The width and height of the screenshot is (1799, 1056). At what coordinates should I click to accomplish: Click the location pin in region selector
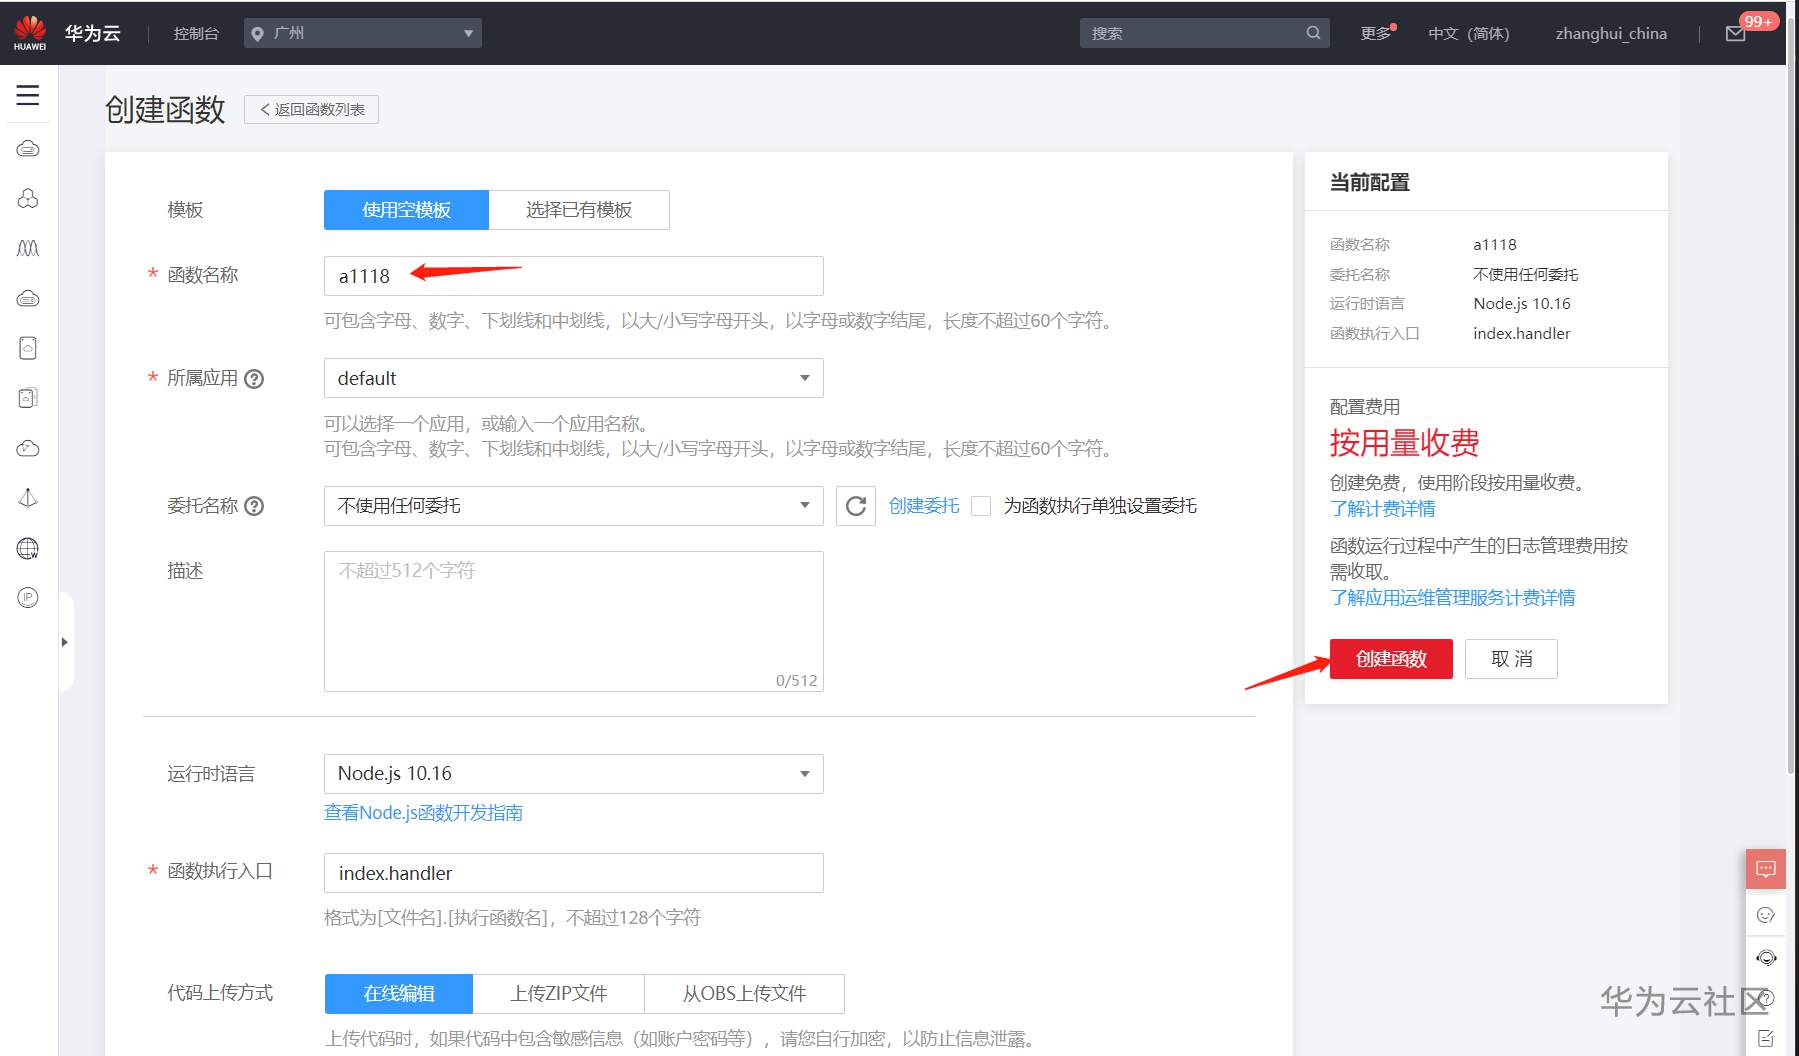click(x=258, y=34)
